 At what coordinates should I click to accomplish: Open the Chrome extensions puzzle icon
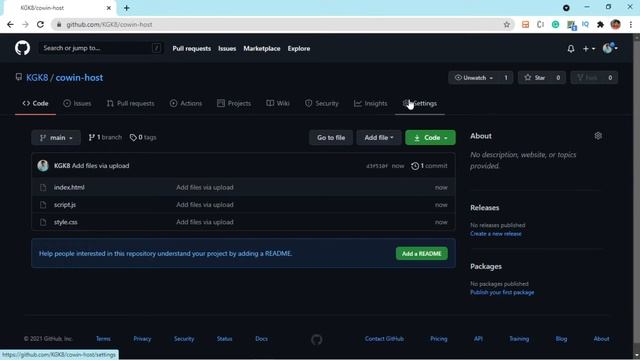coord(600,24)
